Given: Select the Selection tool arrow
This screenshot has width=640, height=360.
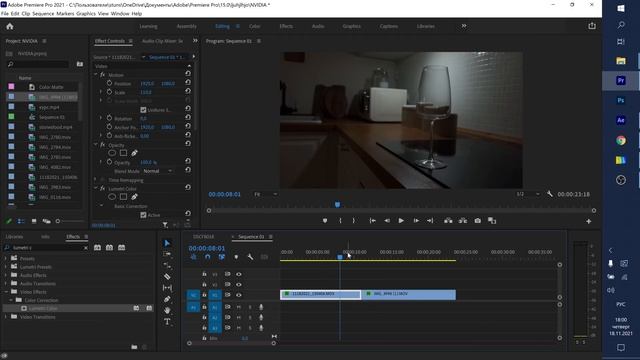Looking at the screenshot, I should [x=167, y=243].
